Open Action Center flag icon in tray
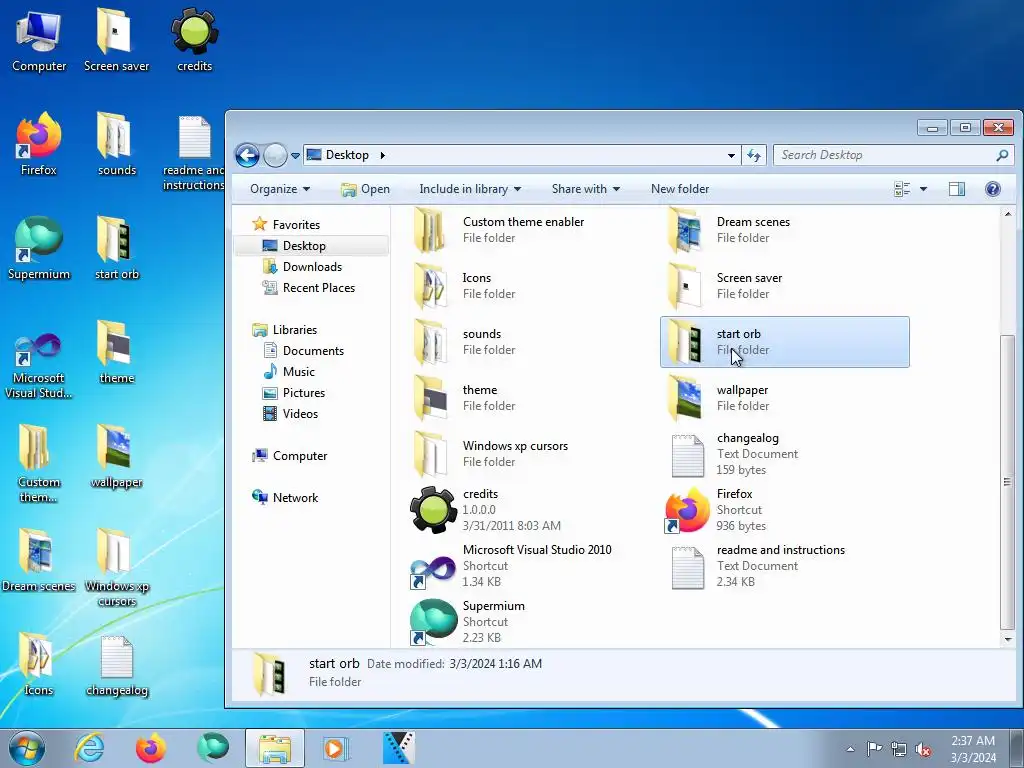 (874, 749)
